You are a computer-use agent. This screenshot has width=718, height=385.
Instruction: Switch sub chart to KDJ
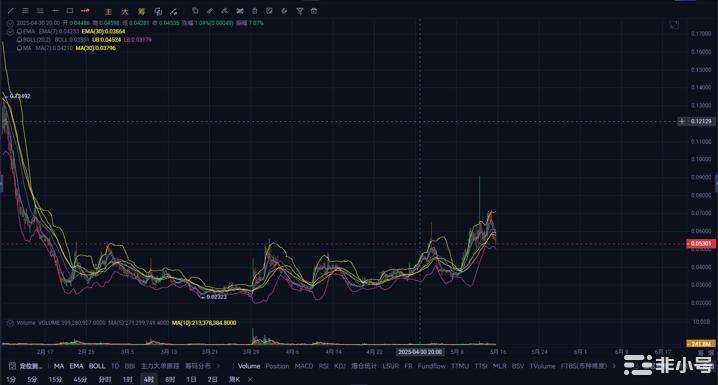[340, 366]
